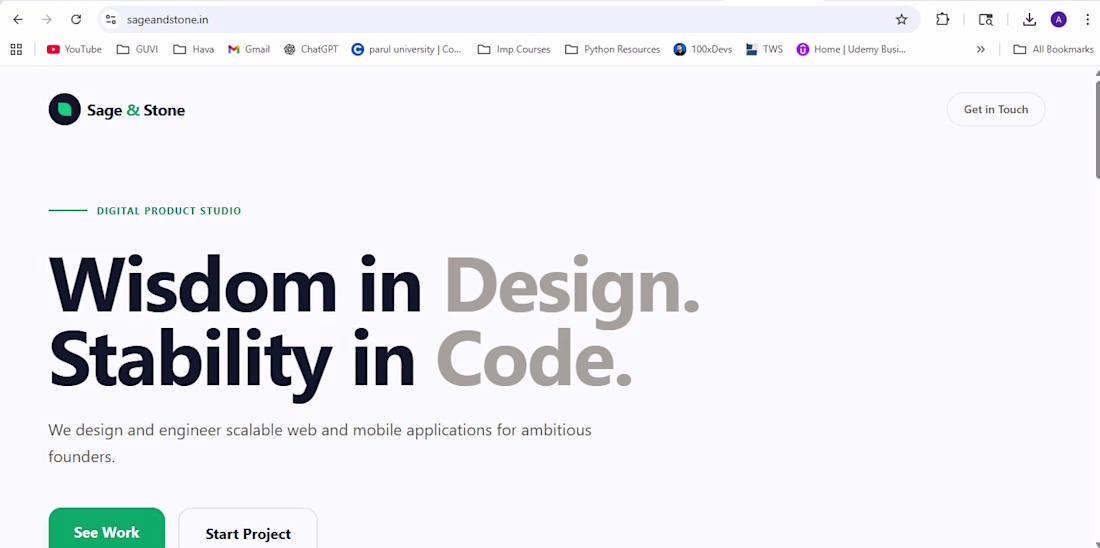Open the Gmail bookmark
Screen dimensions: 1100x548
[x=249, y=49]
